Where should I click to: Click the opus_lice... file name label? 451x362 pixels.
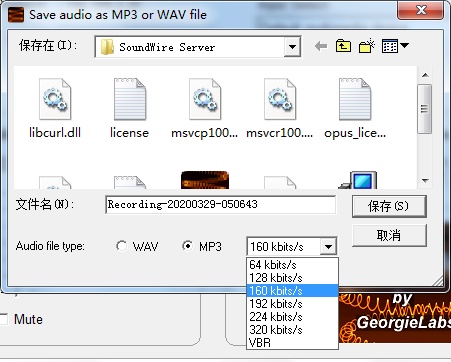(x=355, y=133)
